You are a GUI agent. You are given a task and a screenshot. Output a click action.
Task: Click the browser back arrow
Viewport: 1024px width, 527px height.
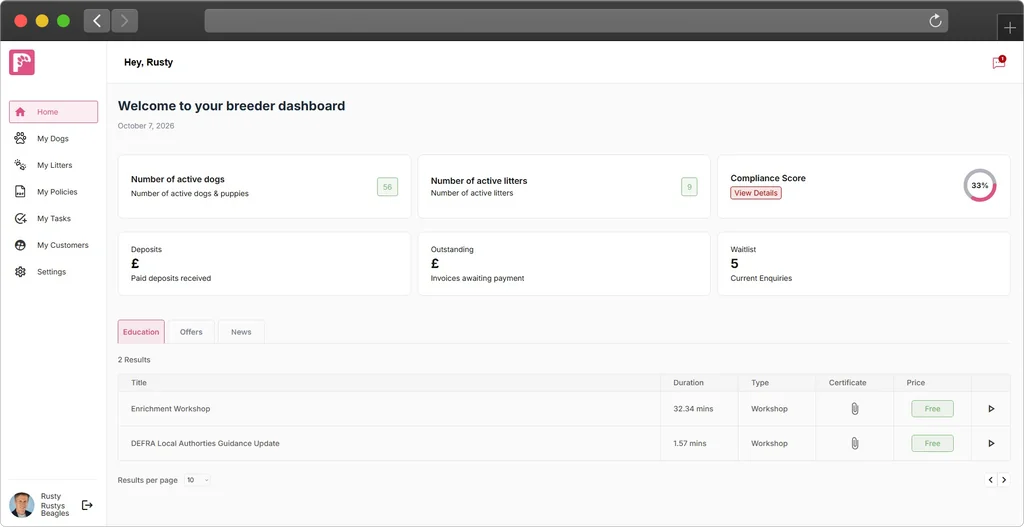[x=97, y=21]
